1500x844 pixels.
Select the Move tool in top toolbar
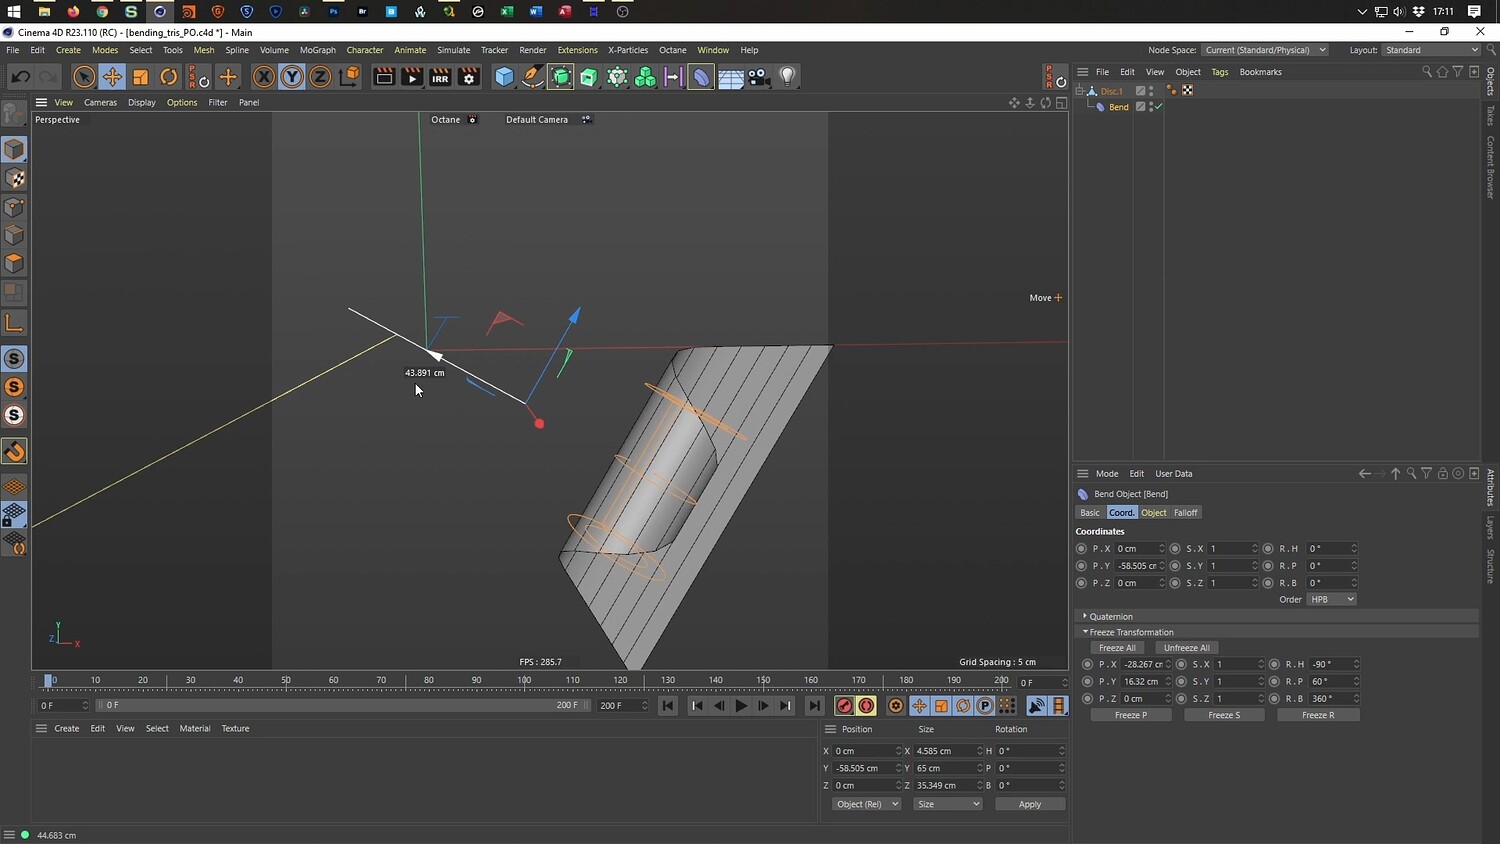[x=112, y=77]
